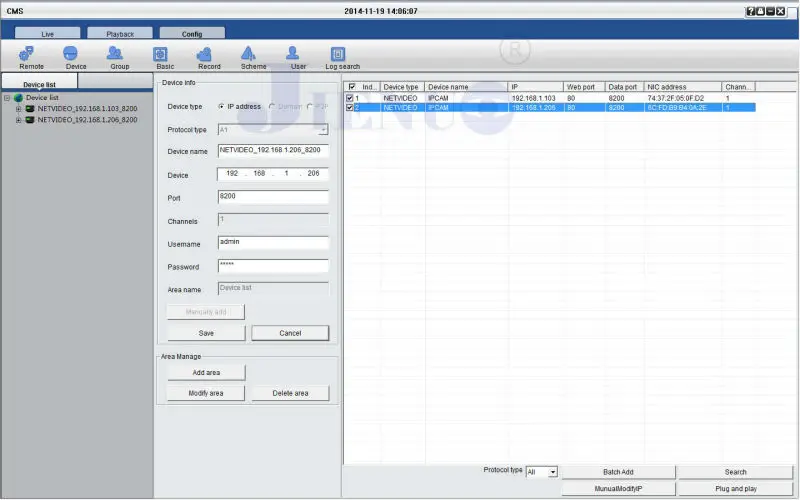Viewport: 800px width, 500px height.
Task: Open the Log search icon
Action: click(x=343, y=54)
